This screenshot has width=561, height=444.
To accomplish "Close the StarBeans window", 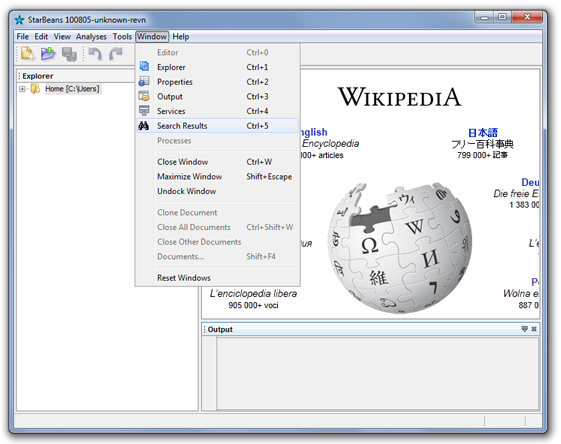I will [527, 17].
